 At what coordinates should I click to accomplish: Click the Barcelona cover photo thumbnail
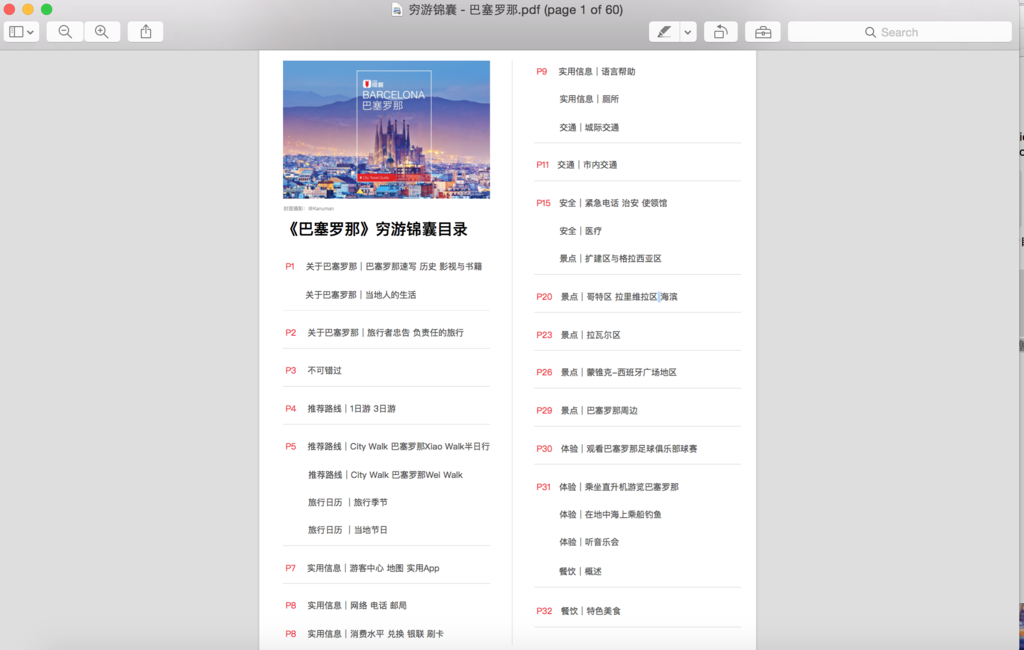tap(386, 129)
